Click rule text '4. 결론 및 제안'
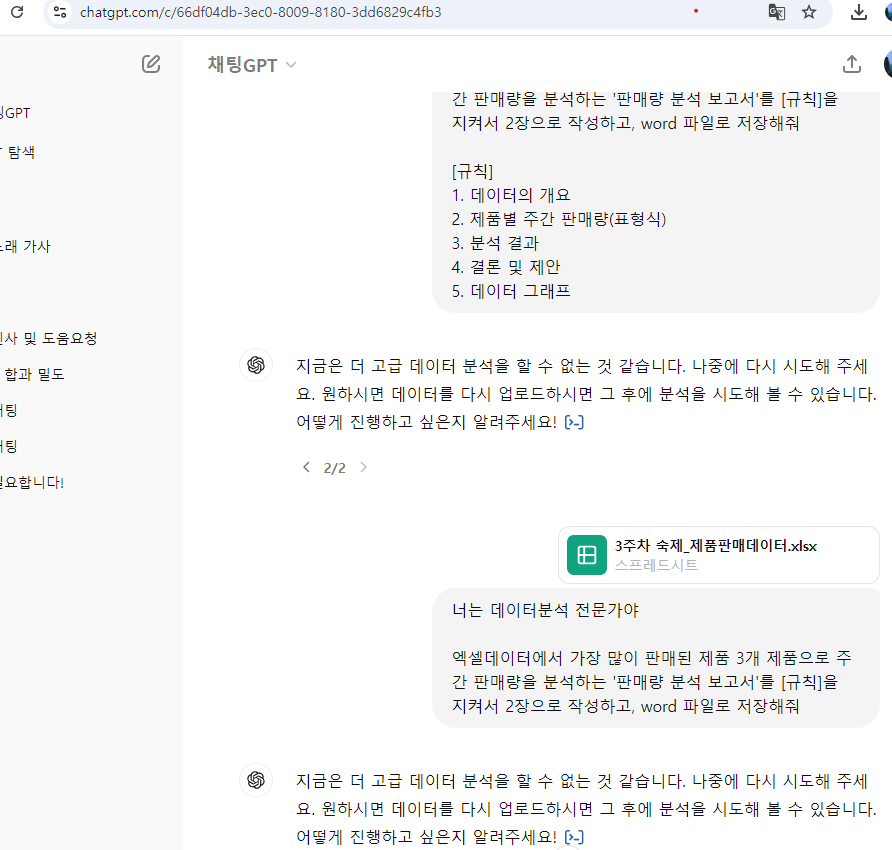The height and width of the screenshot is (850, 892). click(x=506, y=267)
